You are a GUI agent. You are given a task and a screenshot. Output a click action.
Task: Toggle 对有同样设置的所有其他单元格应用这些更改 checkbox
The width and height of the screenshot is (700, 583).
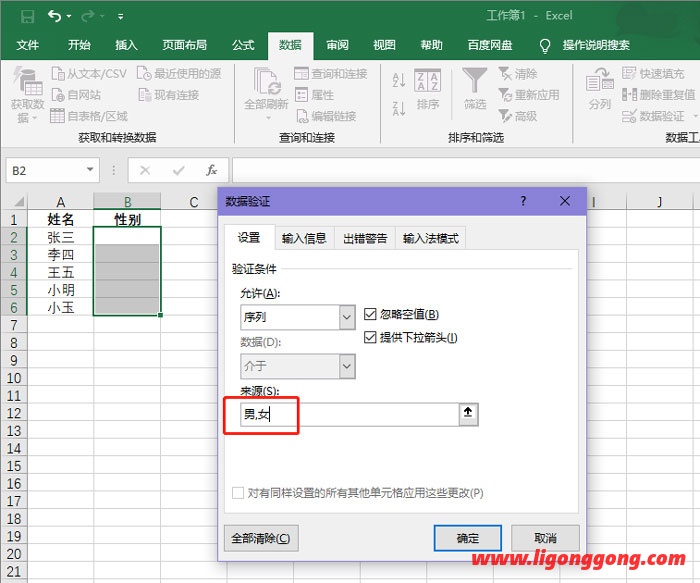tap(238, 493)
